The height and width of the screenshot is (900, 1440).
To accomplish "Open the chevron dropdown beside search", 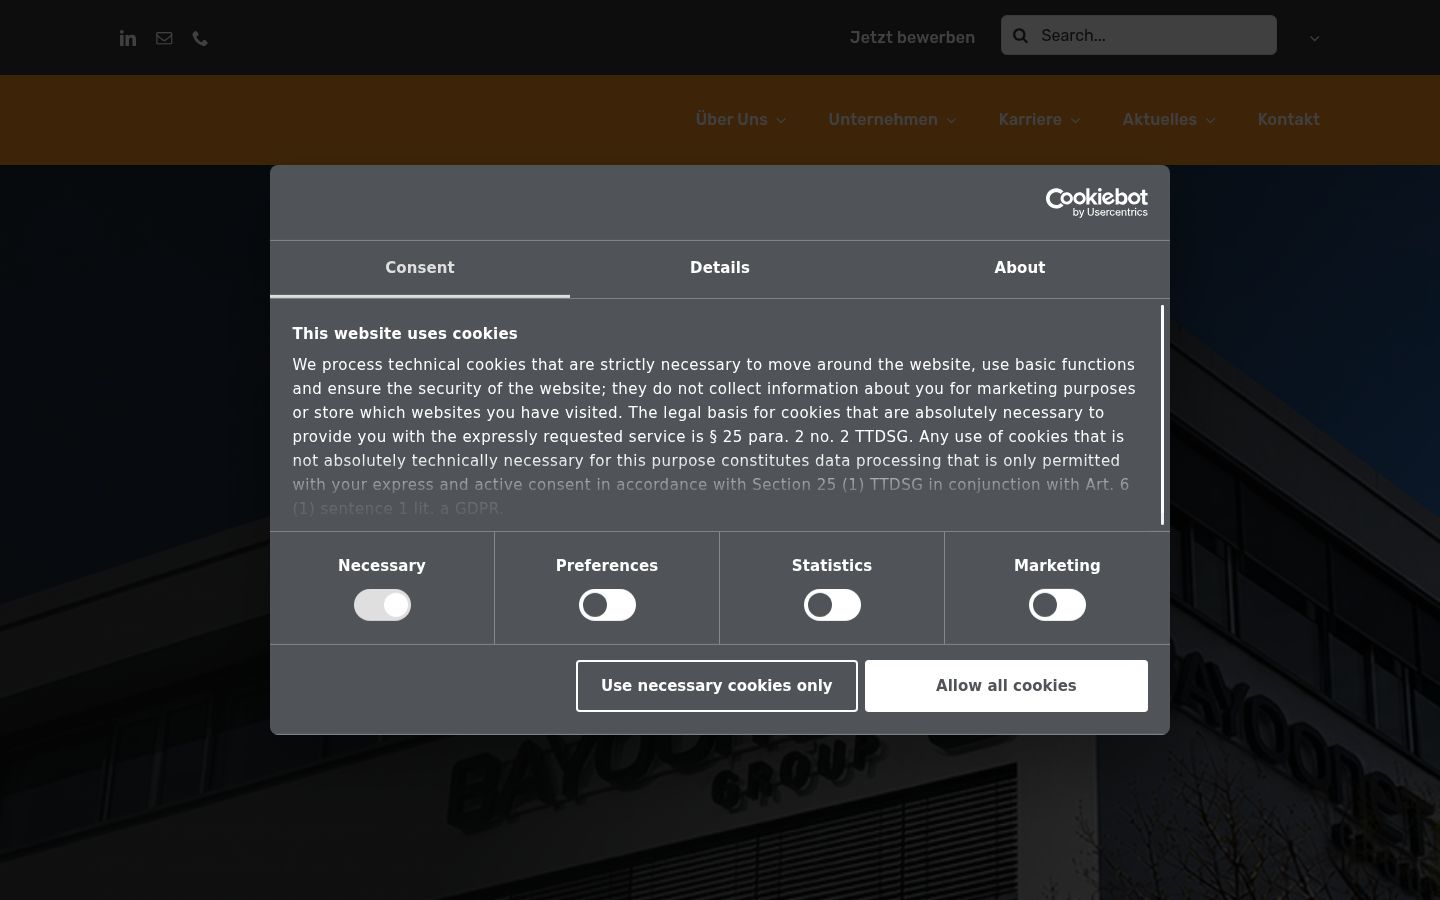I will click(1315, 39).
